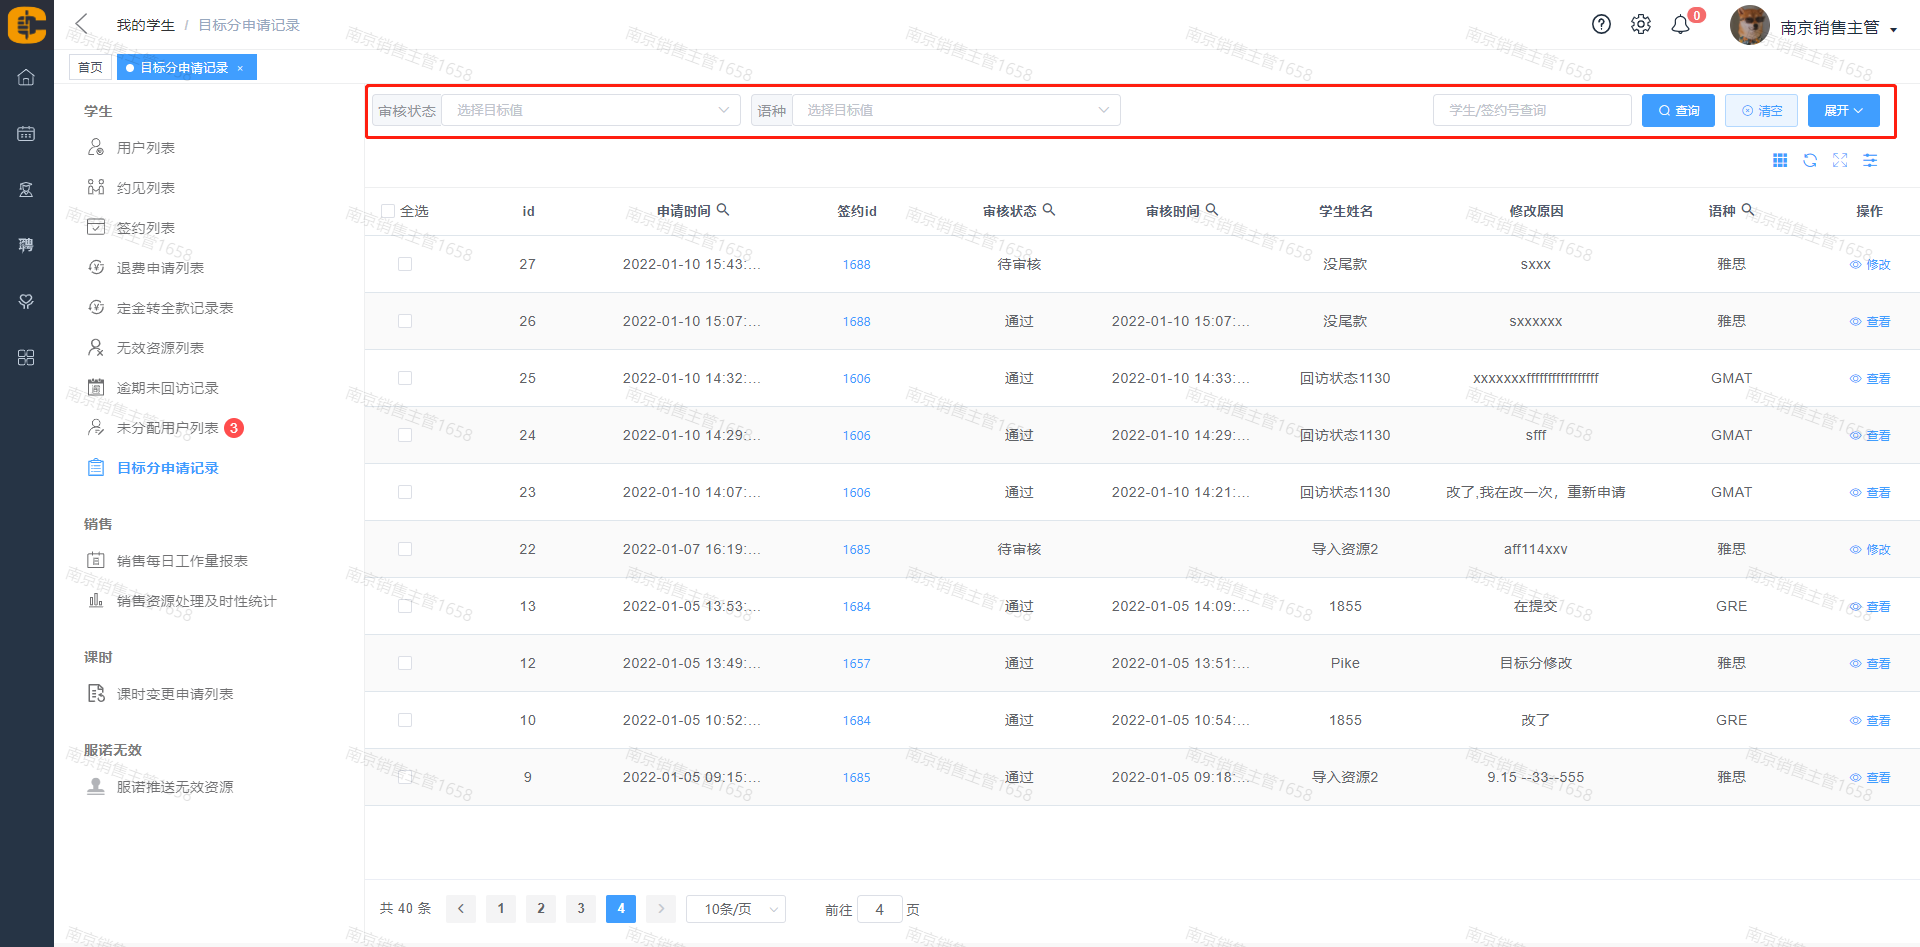Toggle fullscreen table view icon
This screenshot has width=1920, height=947.
pos(1840,161)
